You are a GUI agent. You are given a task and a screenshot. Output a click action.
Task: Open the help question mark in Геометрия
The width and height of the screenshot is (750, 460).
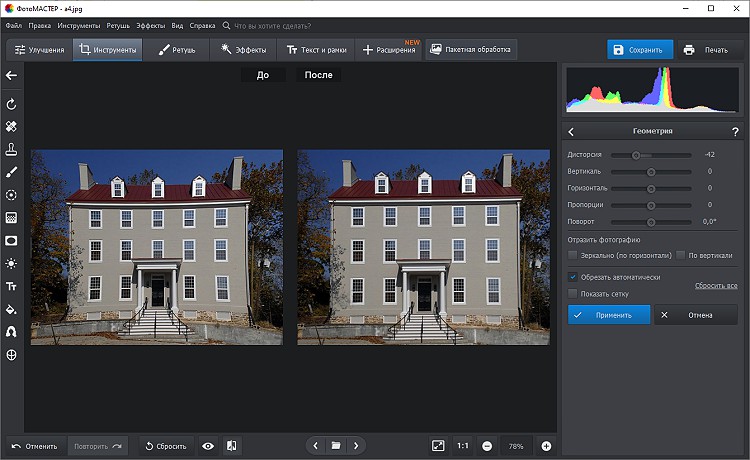click(735, 131)
